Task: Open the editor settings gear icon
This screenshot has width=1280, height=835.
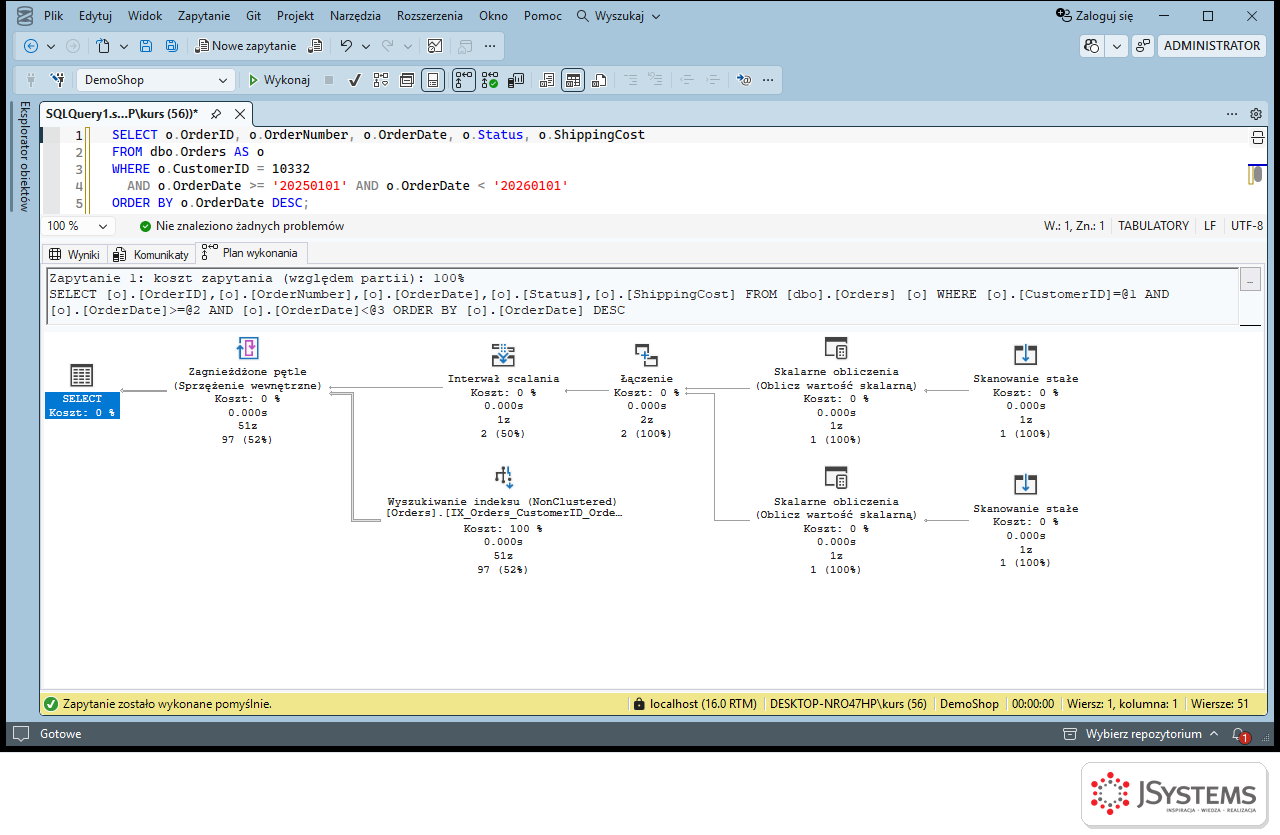Action: click(x=1256, y=114)
